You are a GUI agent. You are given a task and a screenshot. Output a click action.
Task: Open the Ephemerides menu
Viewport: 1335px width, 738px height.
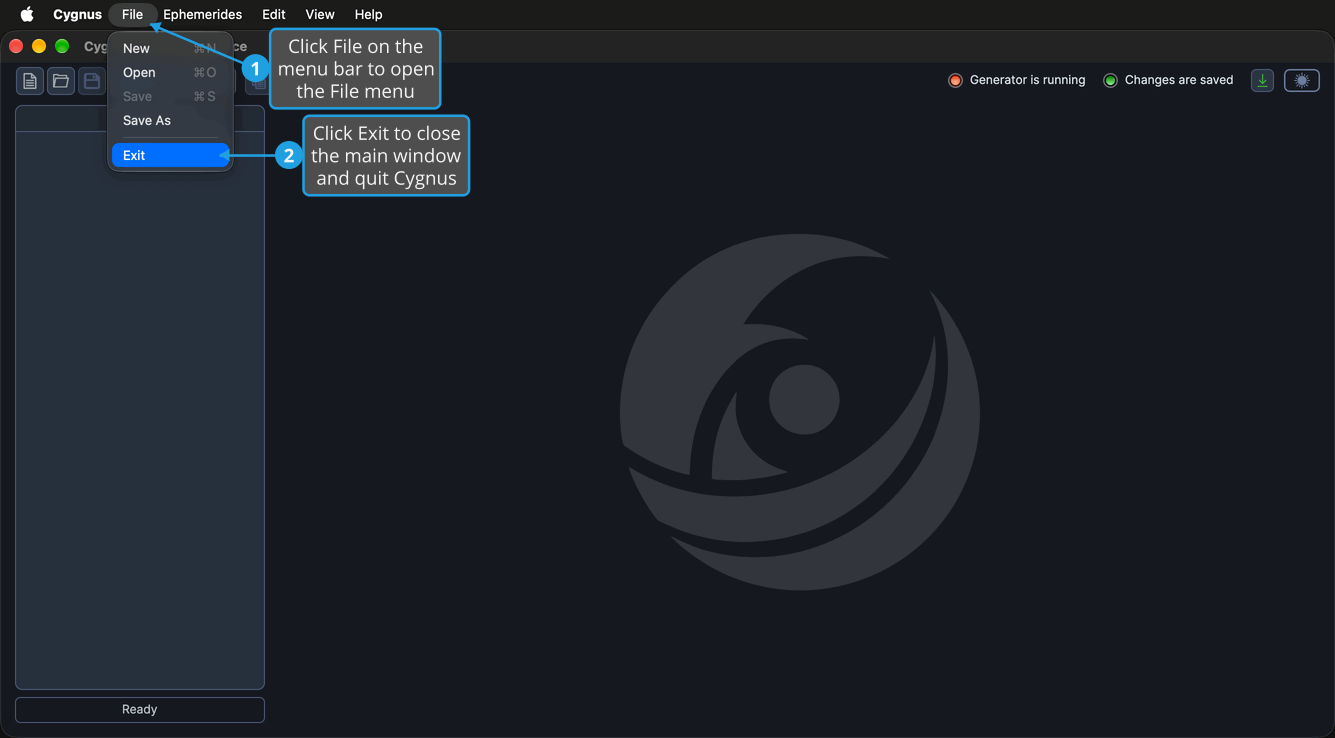pos(203,14)
